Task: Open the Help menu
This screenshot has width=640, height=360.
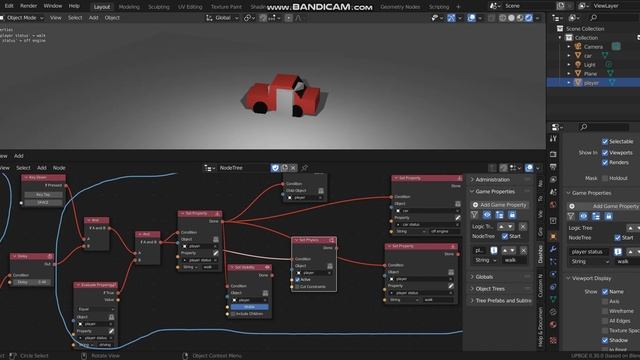Action: tap(74, 6)
